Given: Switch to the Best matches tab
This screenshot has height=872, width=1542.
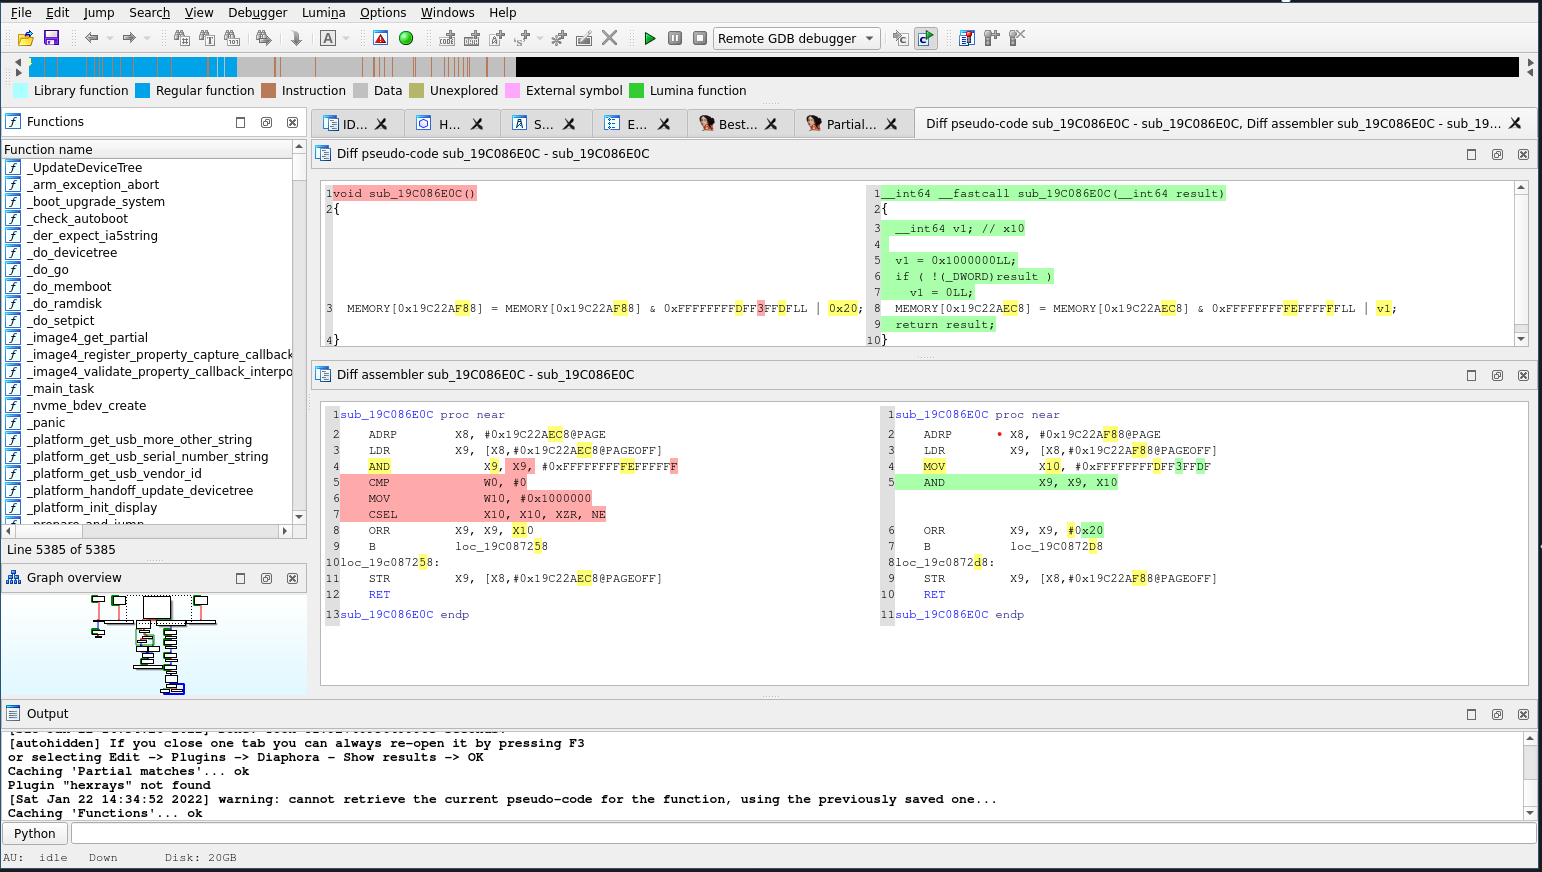Looking at the screenshot, I should point(737,124).
